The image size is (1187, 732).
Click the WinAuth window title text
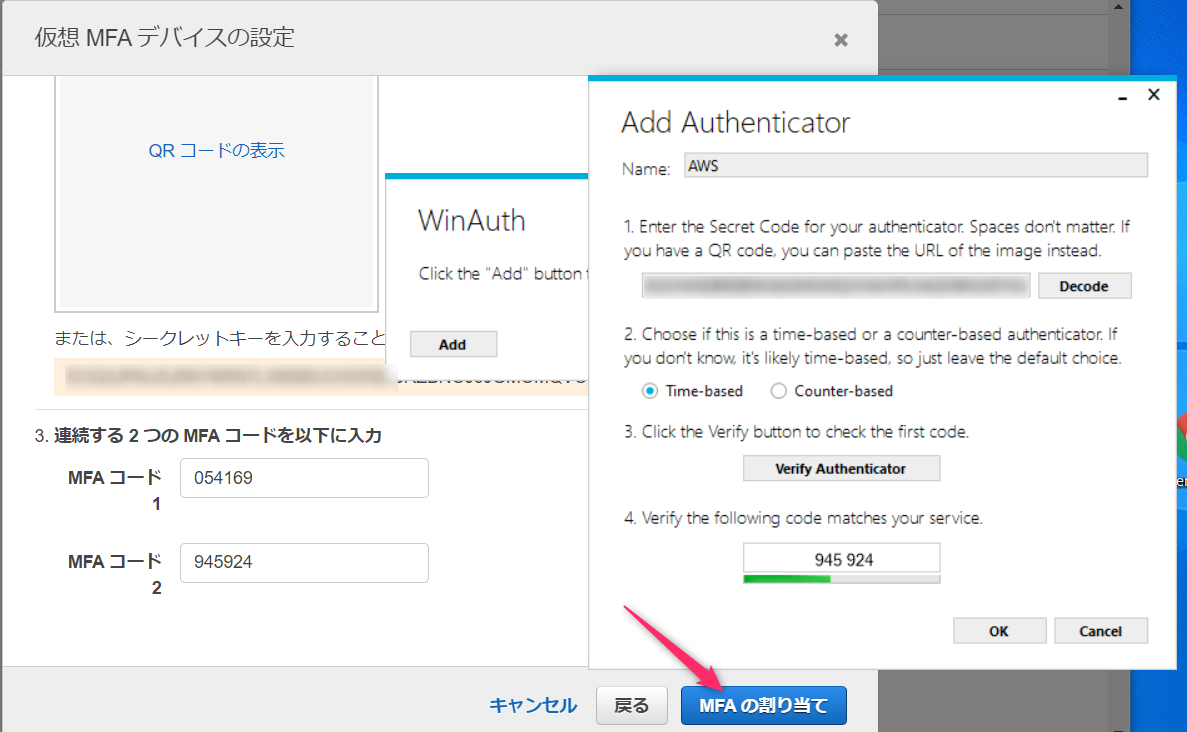click(472, 220)
